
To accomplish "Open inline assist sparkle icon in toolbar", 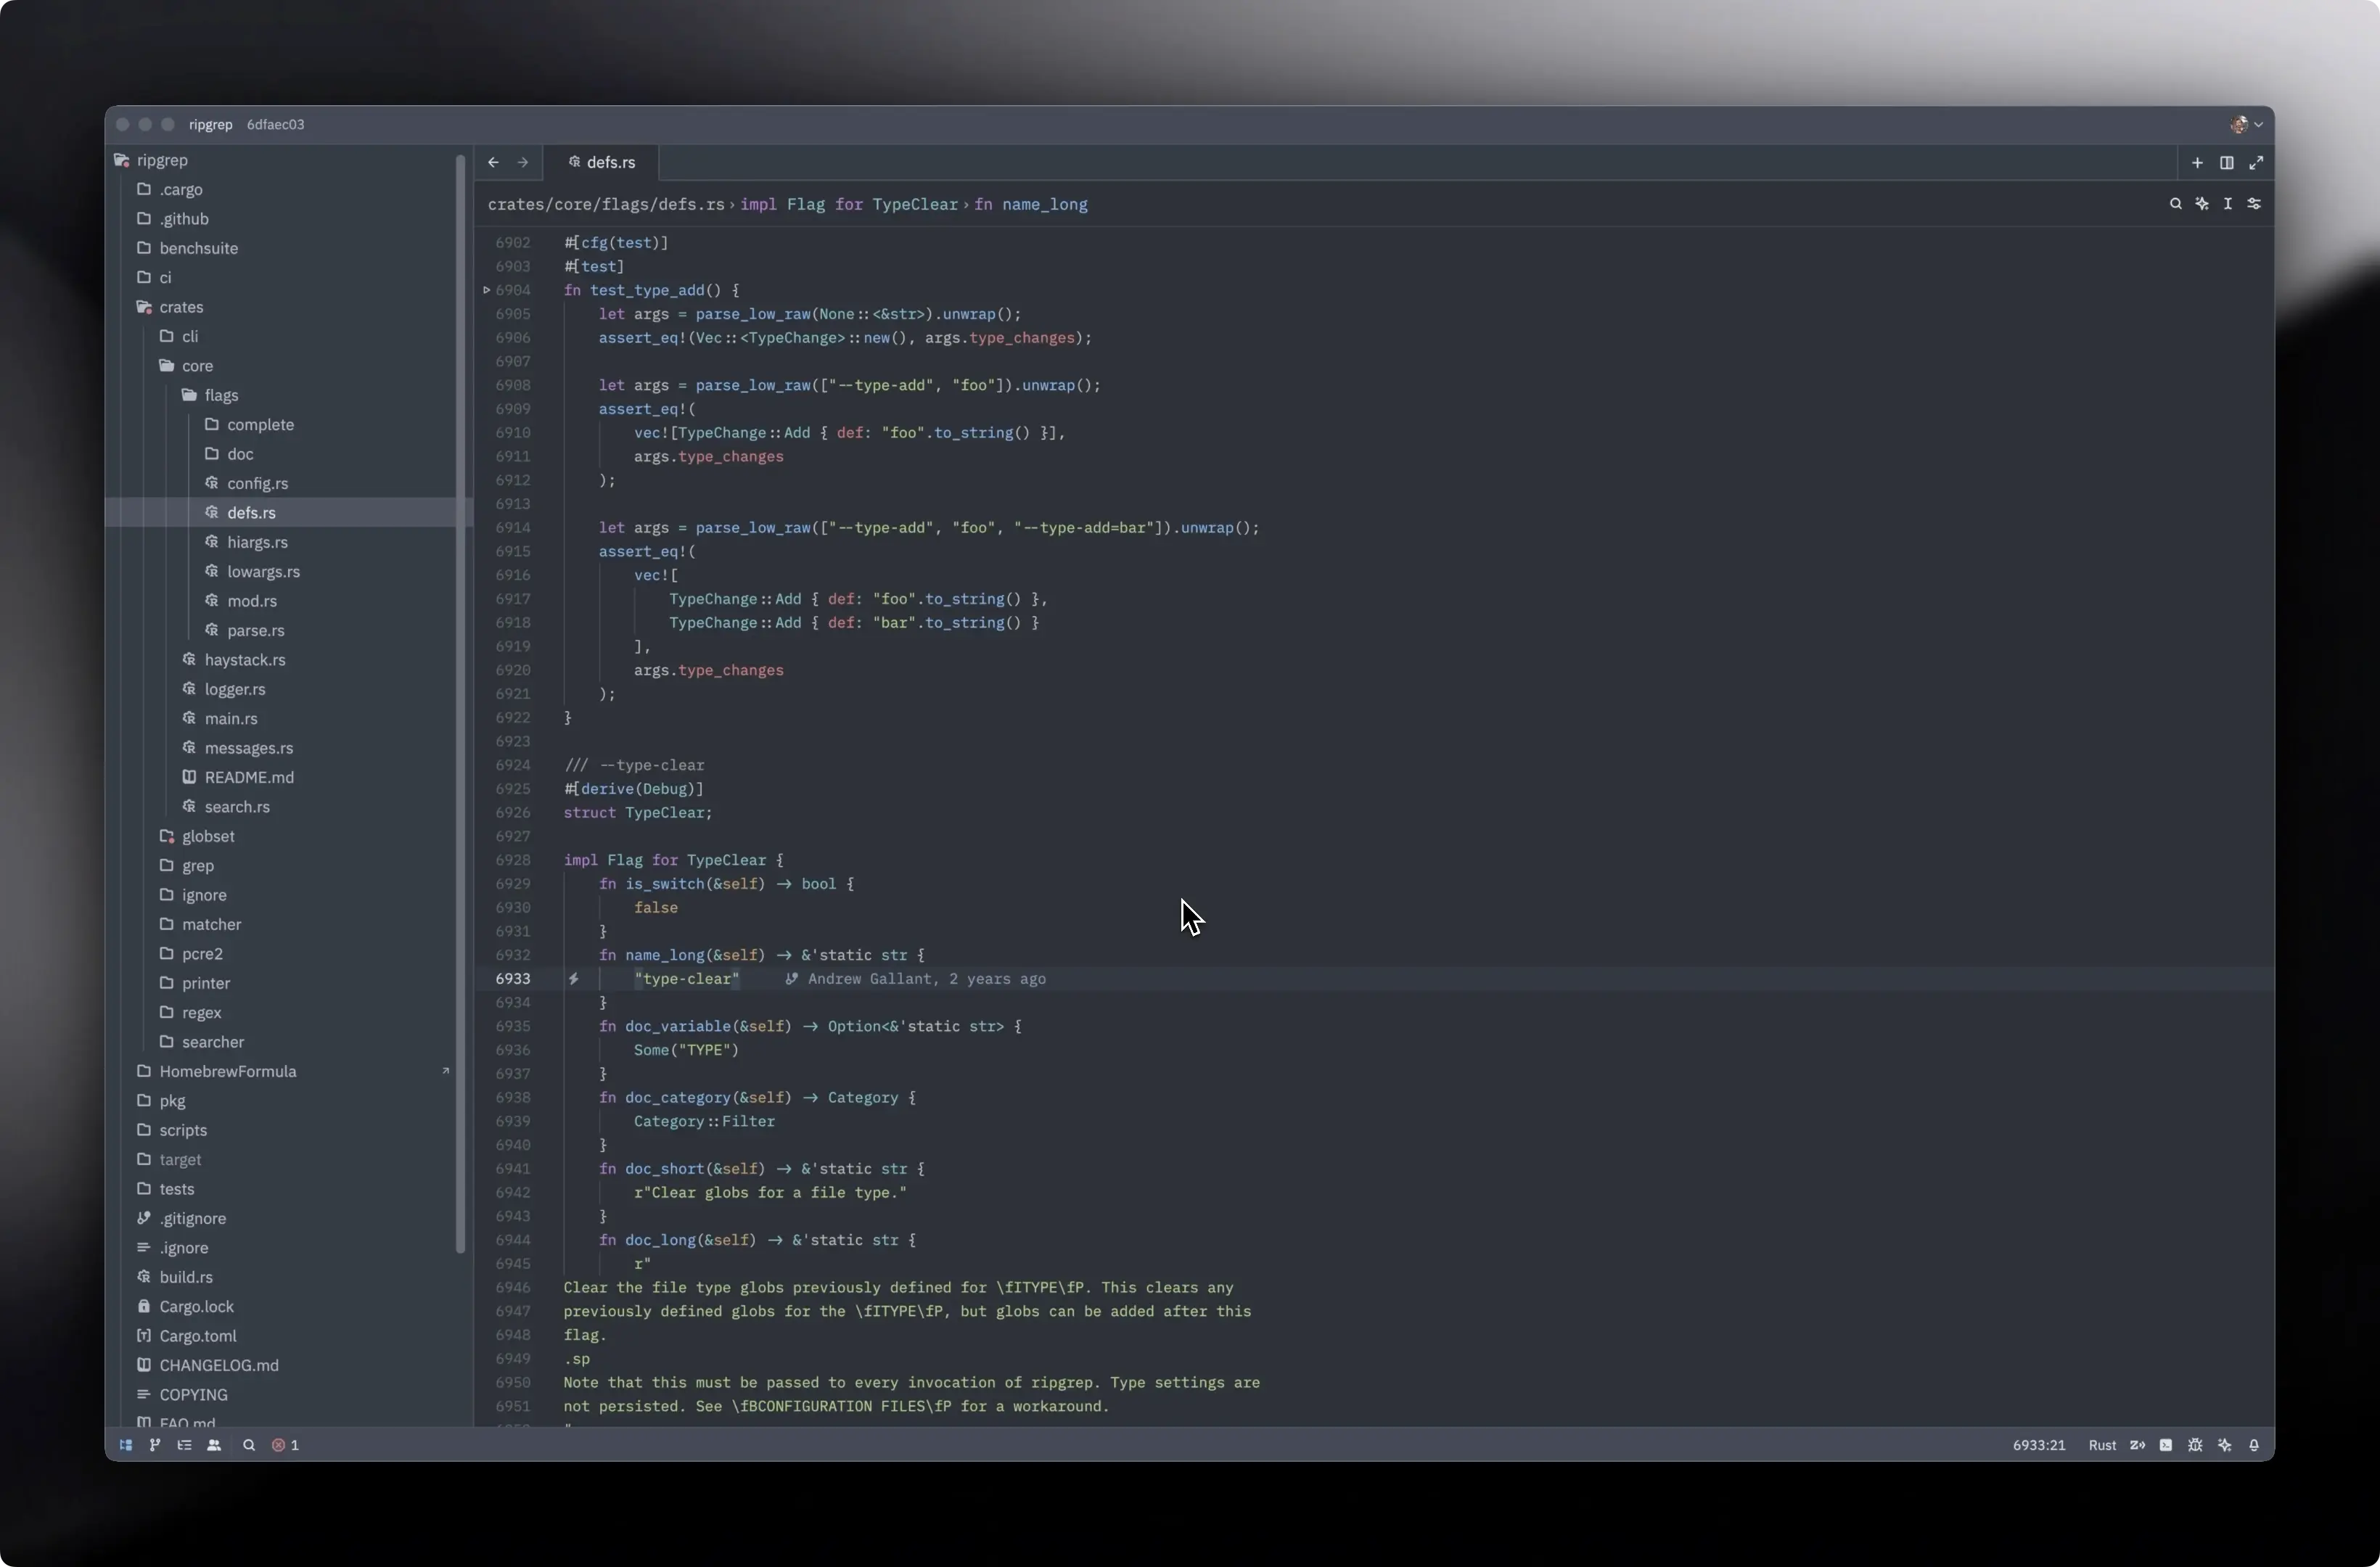I will click(2202, 204).
